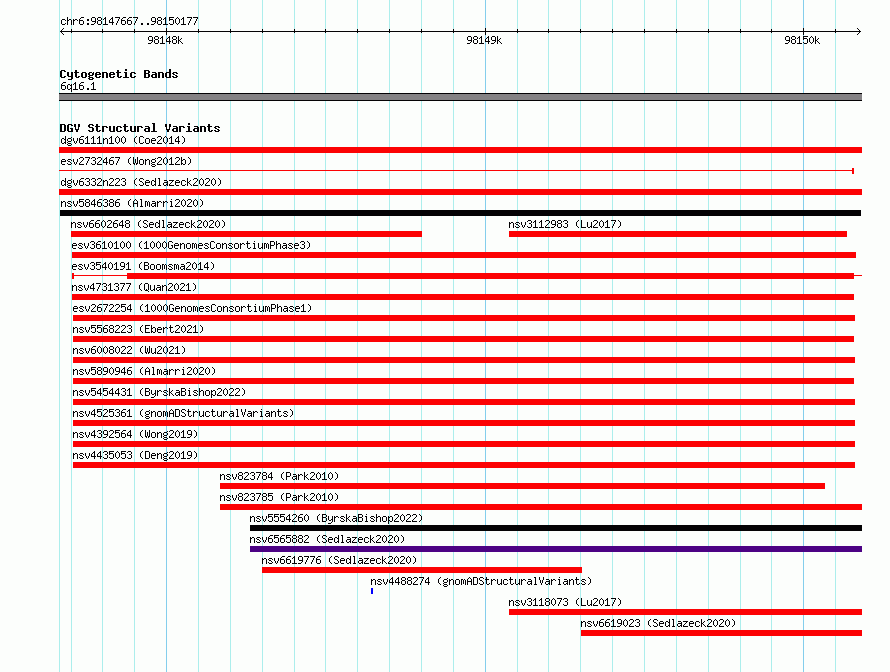The width and height of the screenshot is (890, 672).
Task: Click the left arrow of the ruler
Action: pyautogui.click(x=63, y=31)
